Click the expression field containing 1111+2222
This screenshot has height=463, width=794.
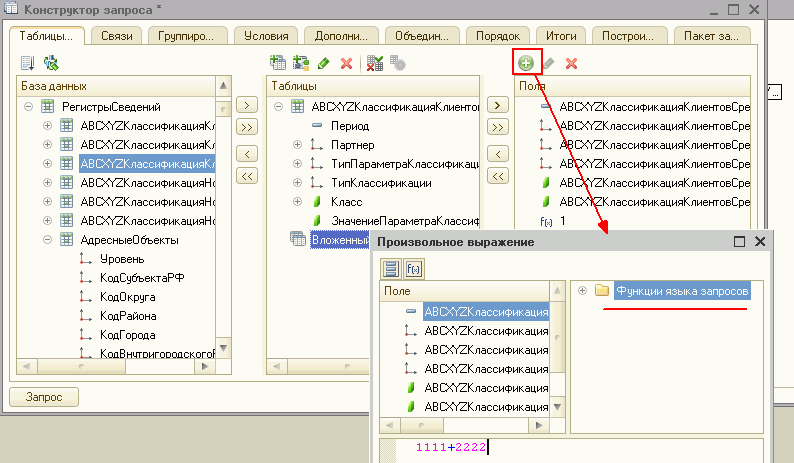tap(571, 450)
